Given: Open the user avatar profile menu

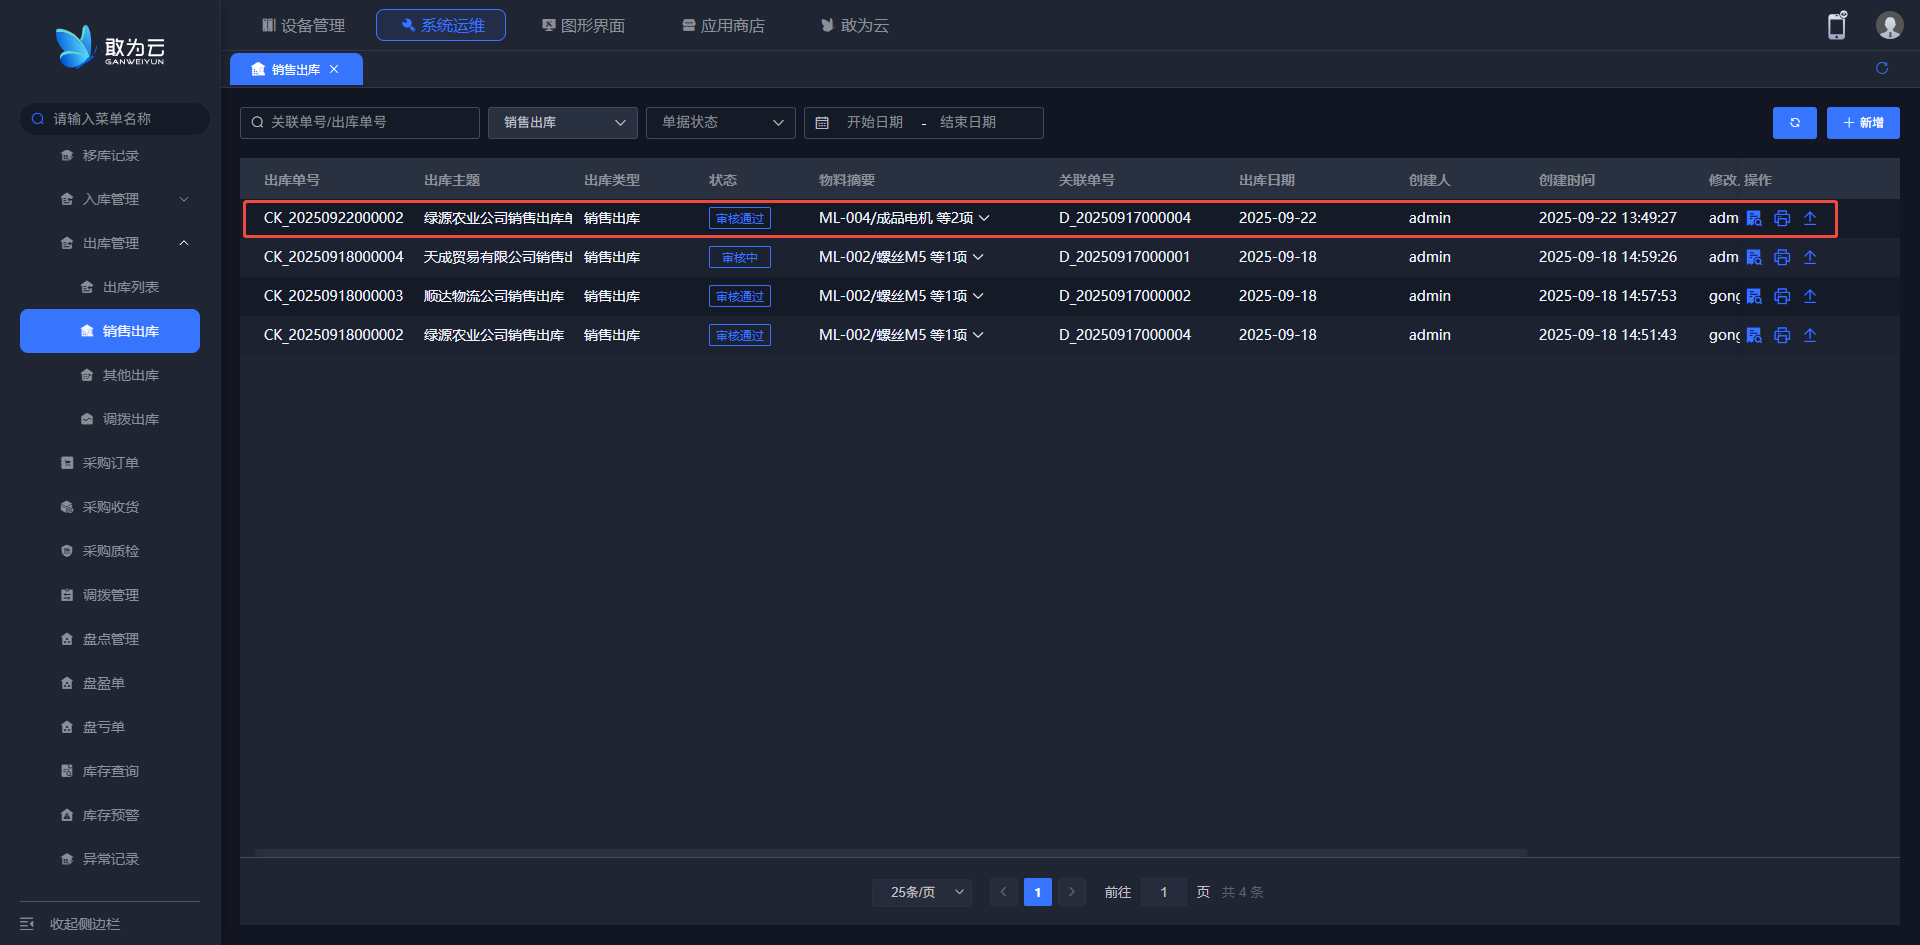Looking at the screenshot, I should click(1888, 26).
